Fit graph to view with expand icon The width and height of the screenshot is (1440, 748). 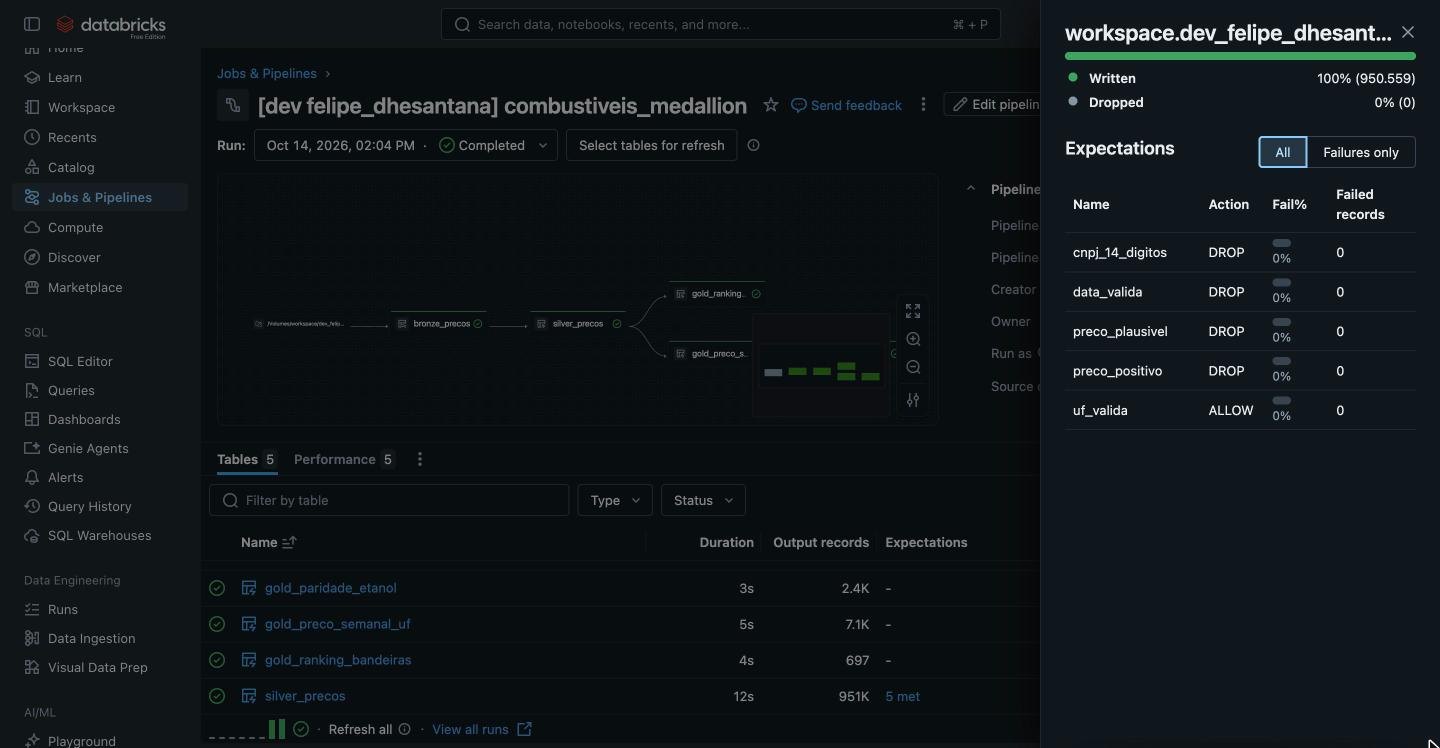pyautogui.click(x=913, y=312)
